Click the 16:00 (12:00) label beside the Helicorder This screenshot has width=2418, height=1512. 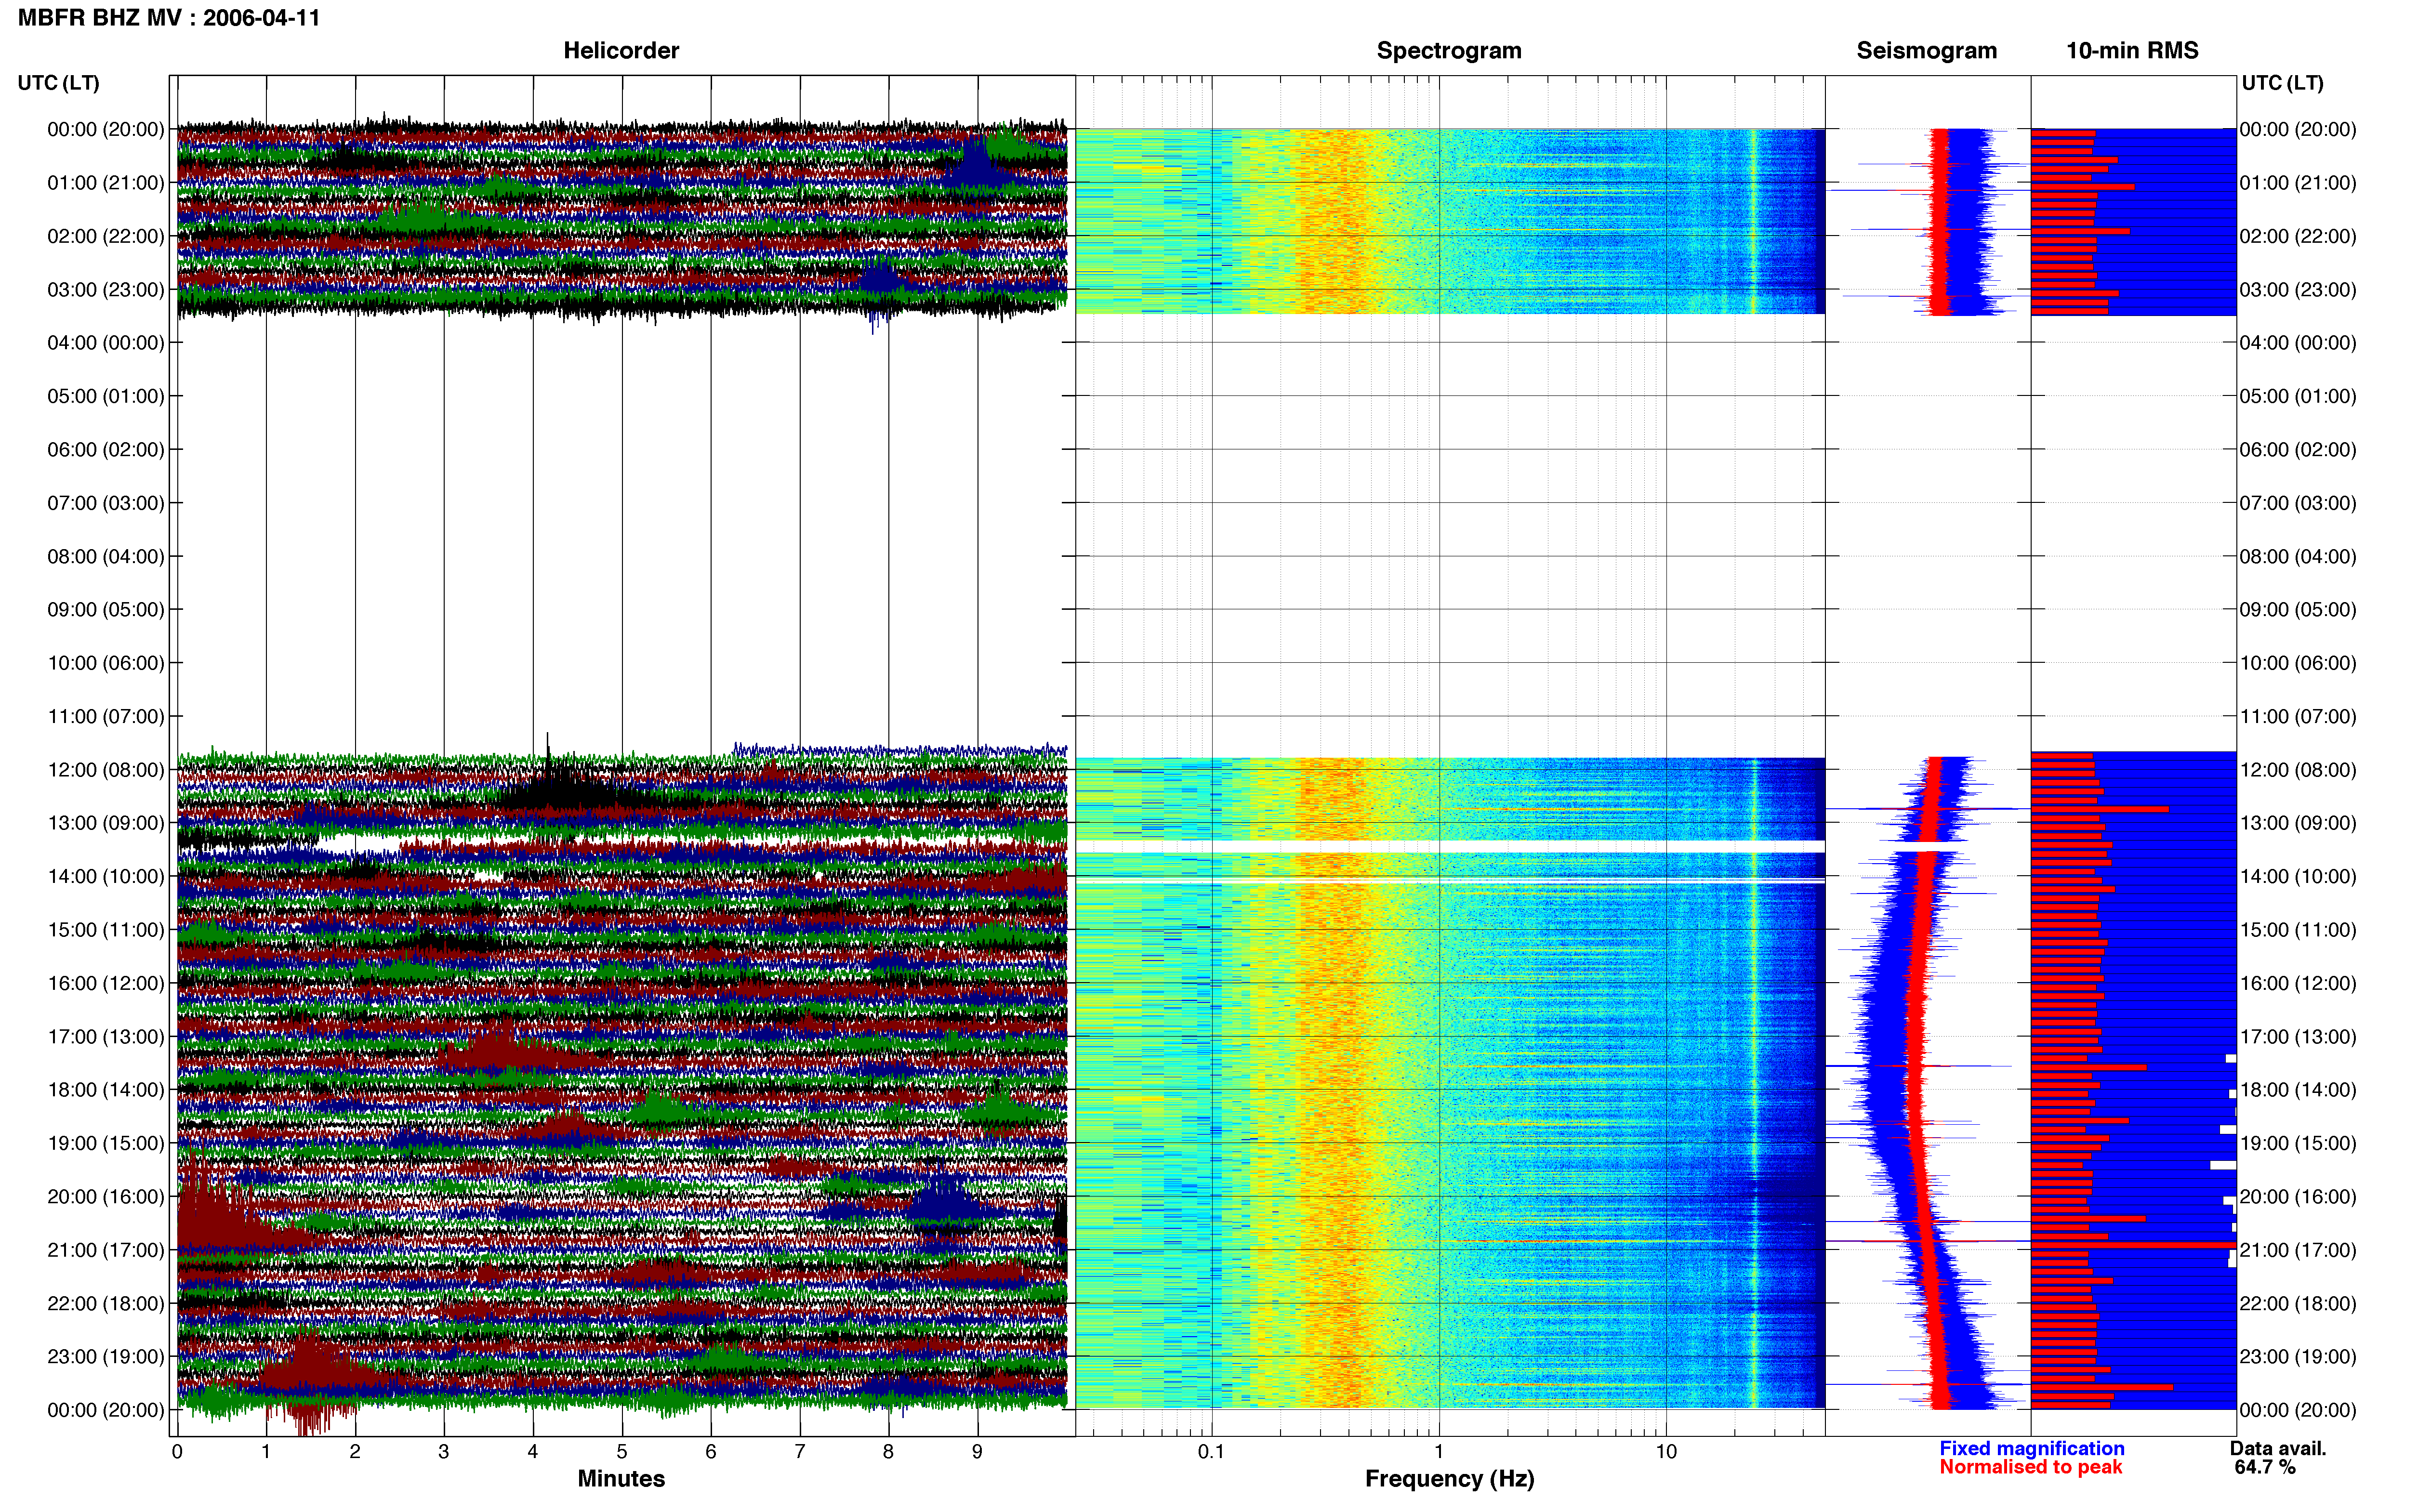point(106,983)
